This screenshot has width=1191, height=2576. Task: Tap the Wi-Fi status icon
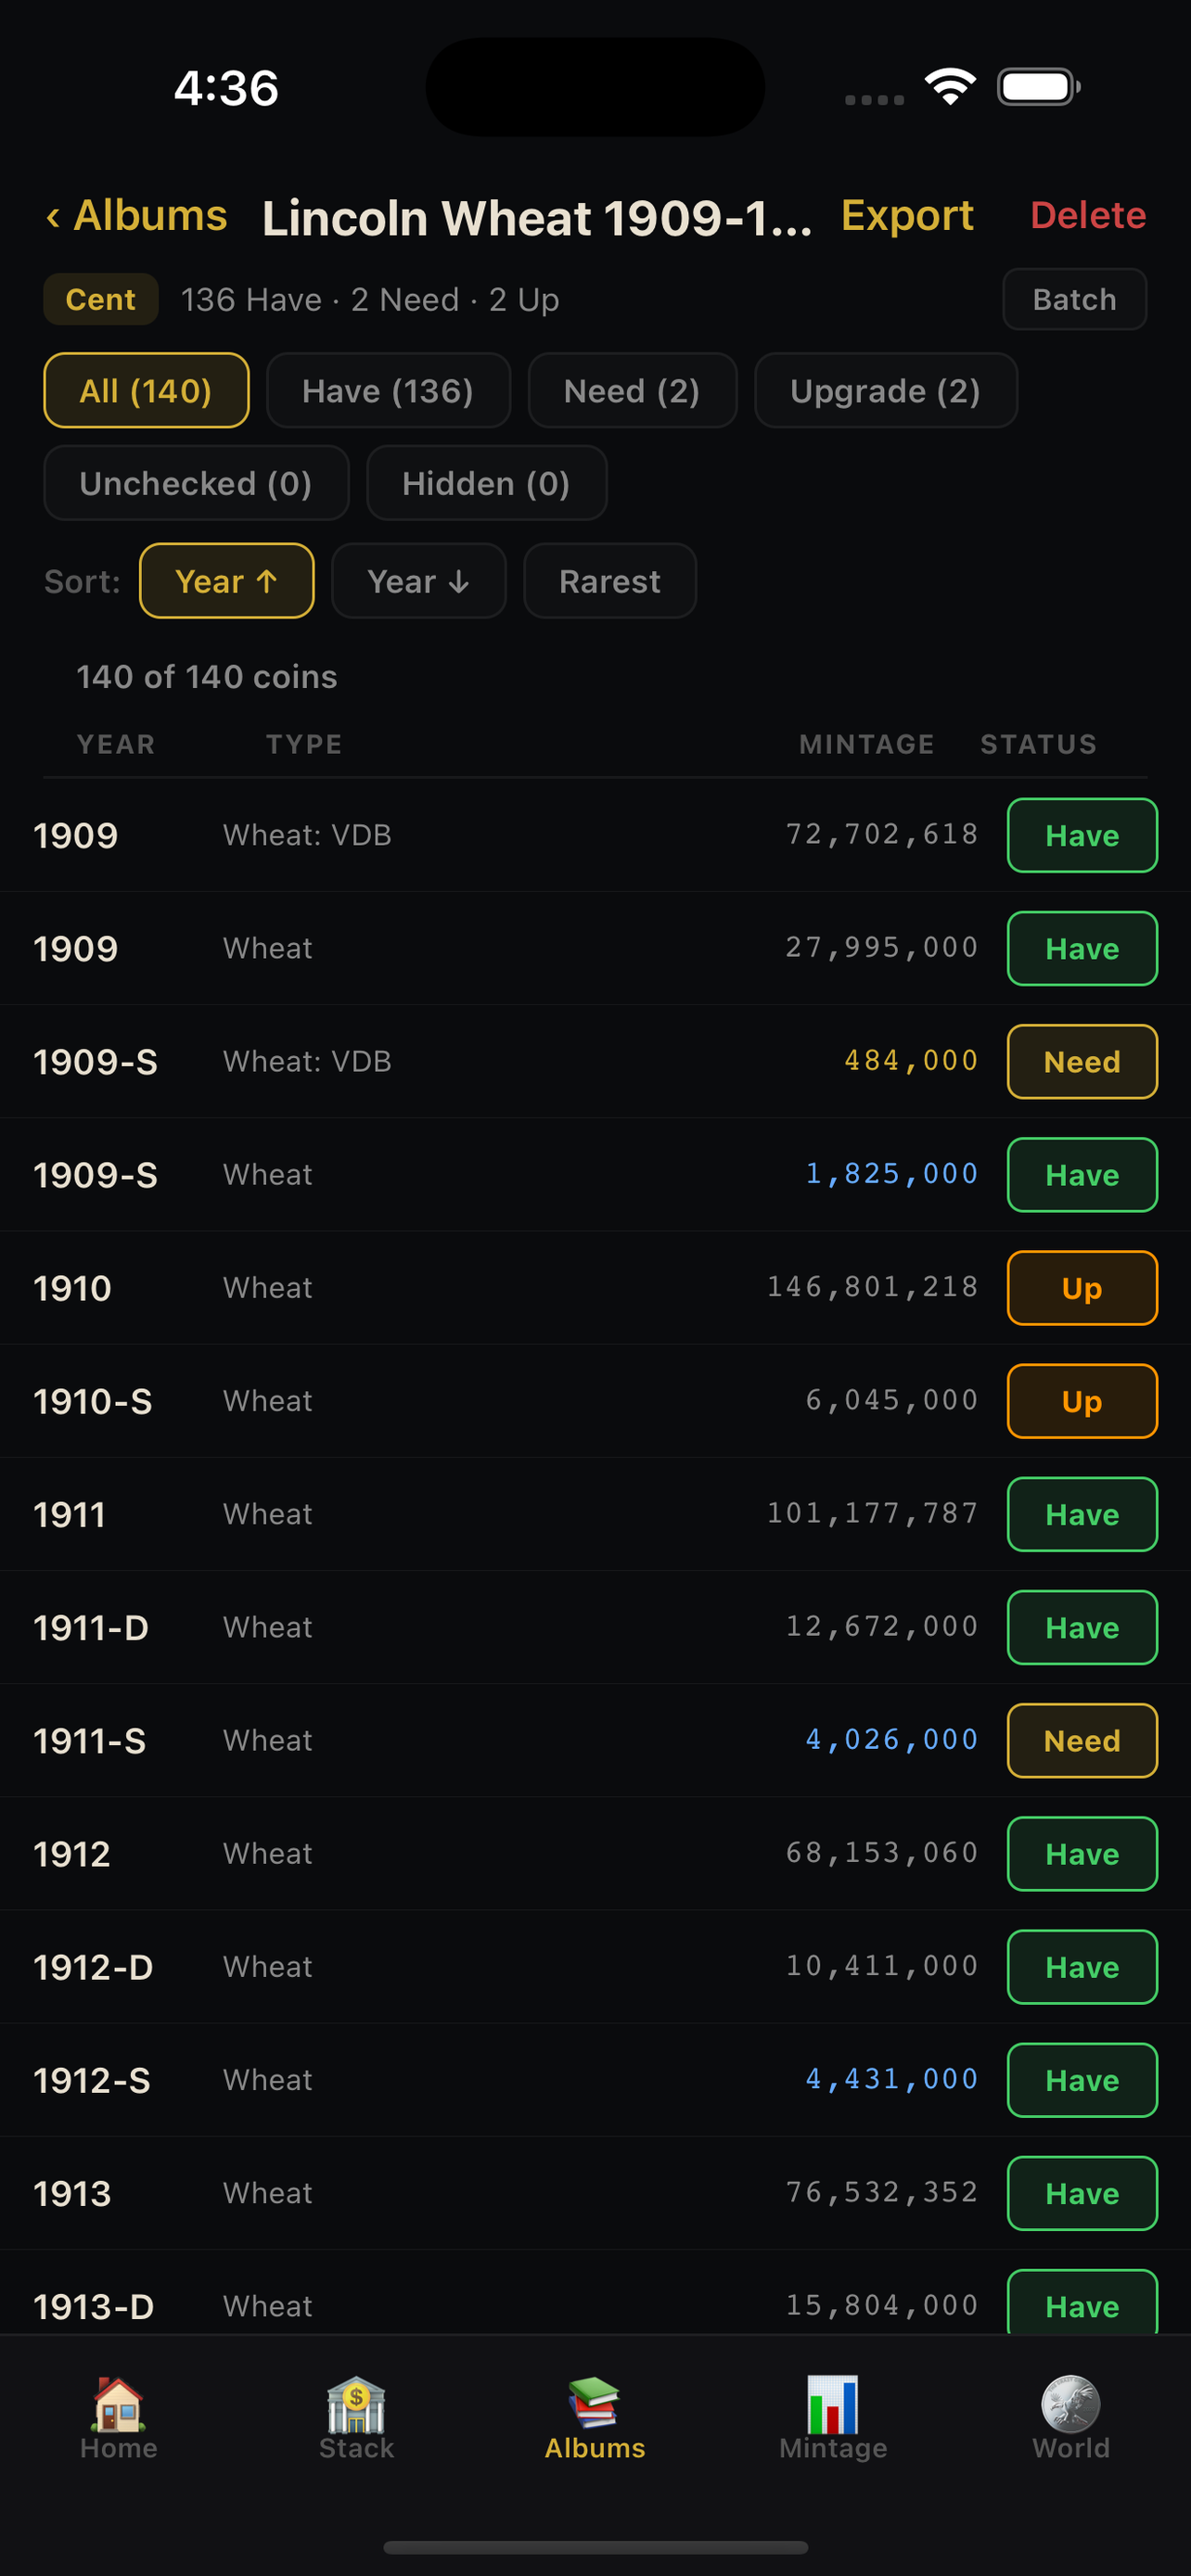[950, 87]
